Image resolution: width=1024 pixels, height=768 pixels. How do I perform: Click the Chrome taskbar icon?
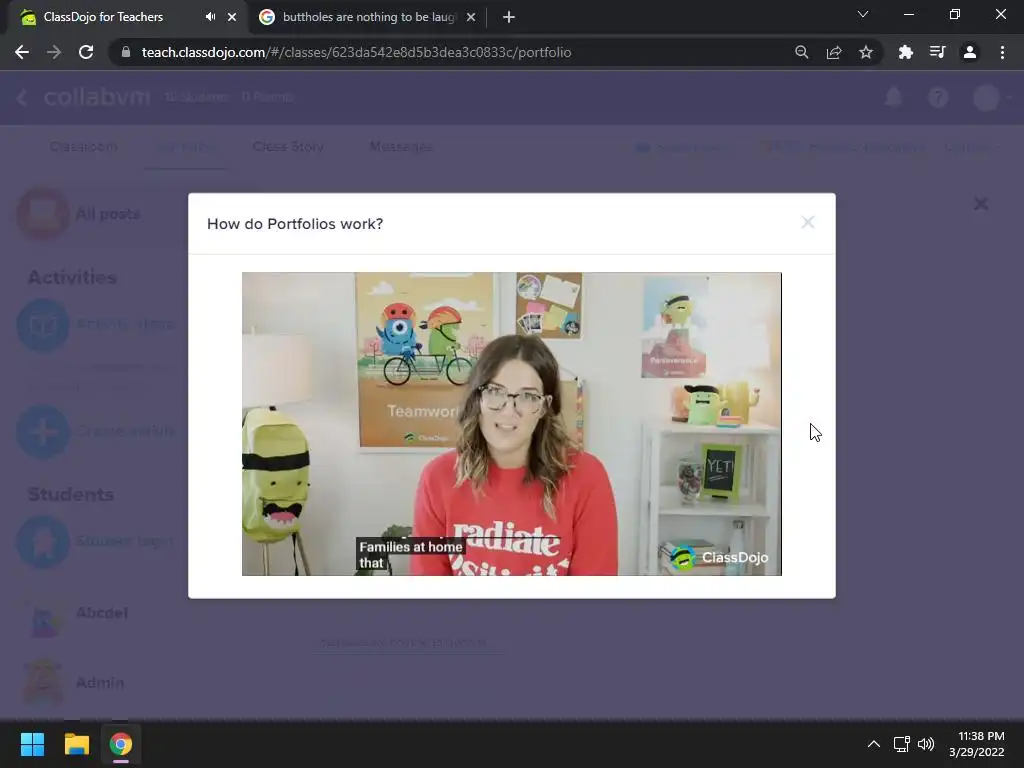120,744
